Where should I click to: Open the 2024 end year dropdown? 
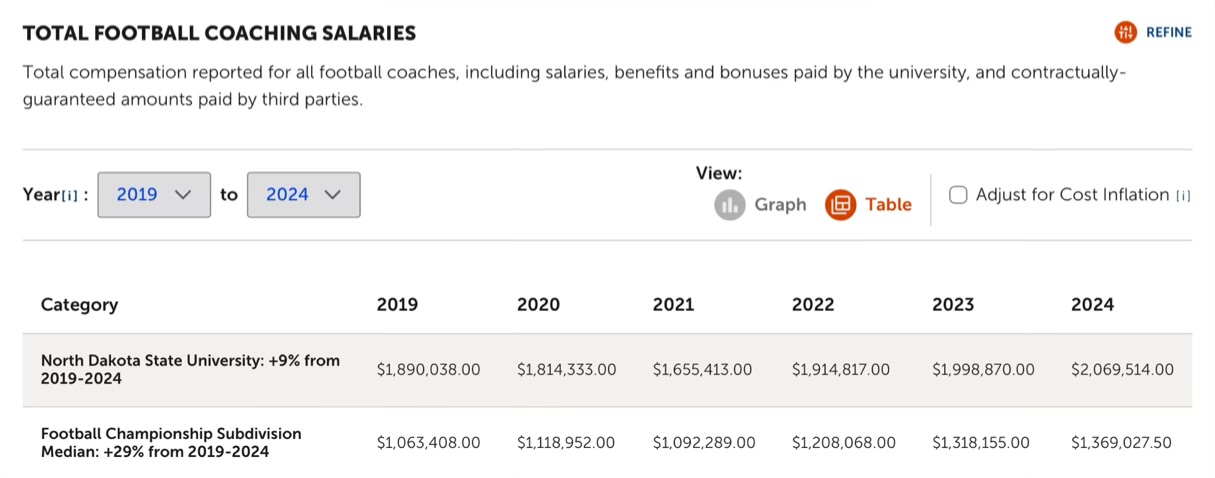pos(303,195)
